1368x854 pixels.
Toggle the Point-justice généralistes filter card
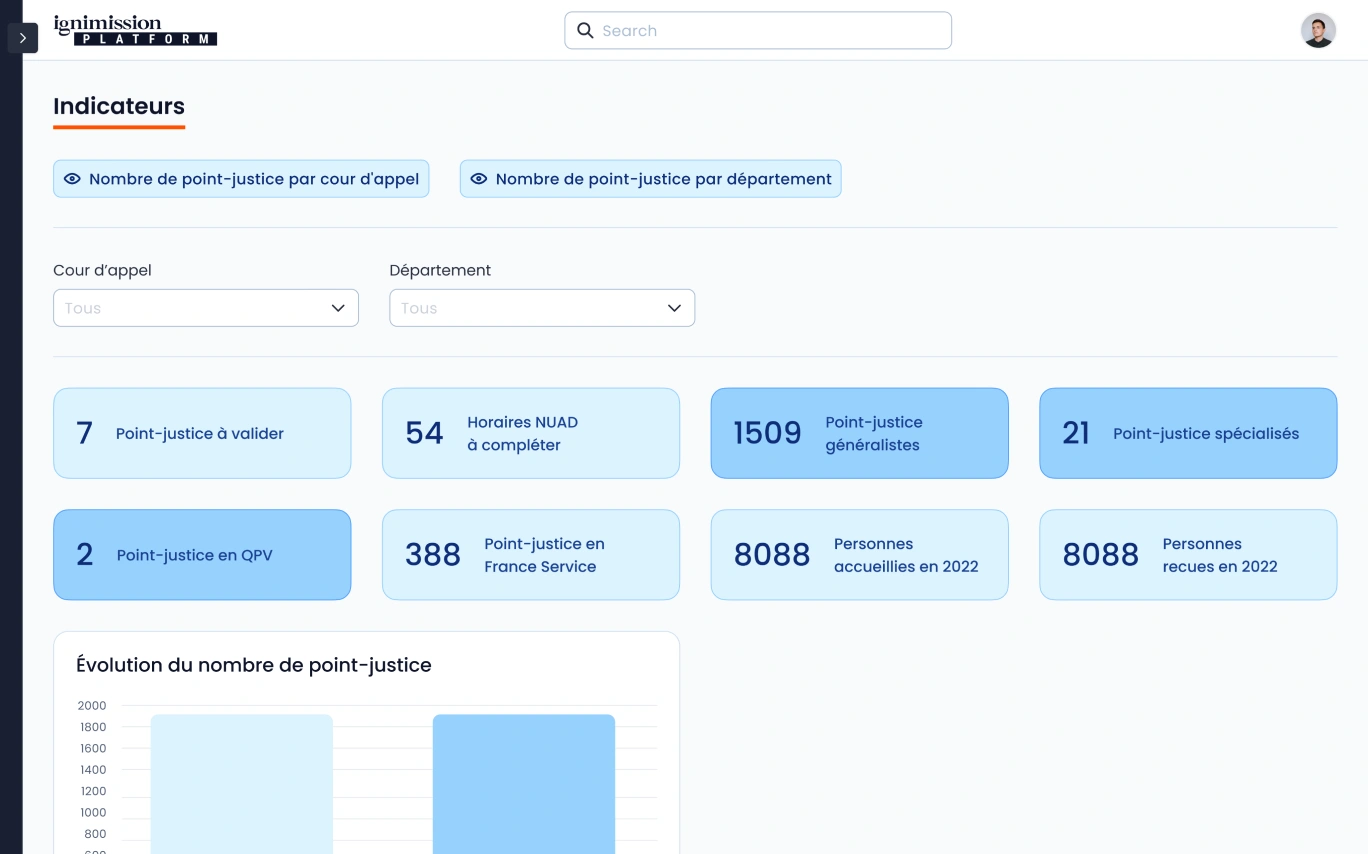pos(859,433)
